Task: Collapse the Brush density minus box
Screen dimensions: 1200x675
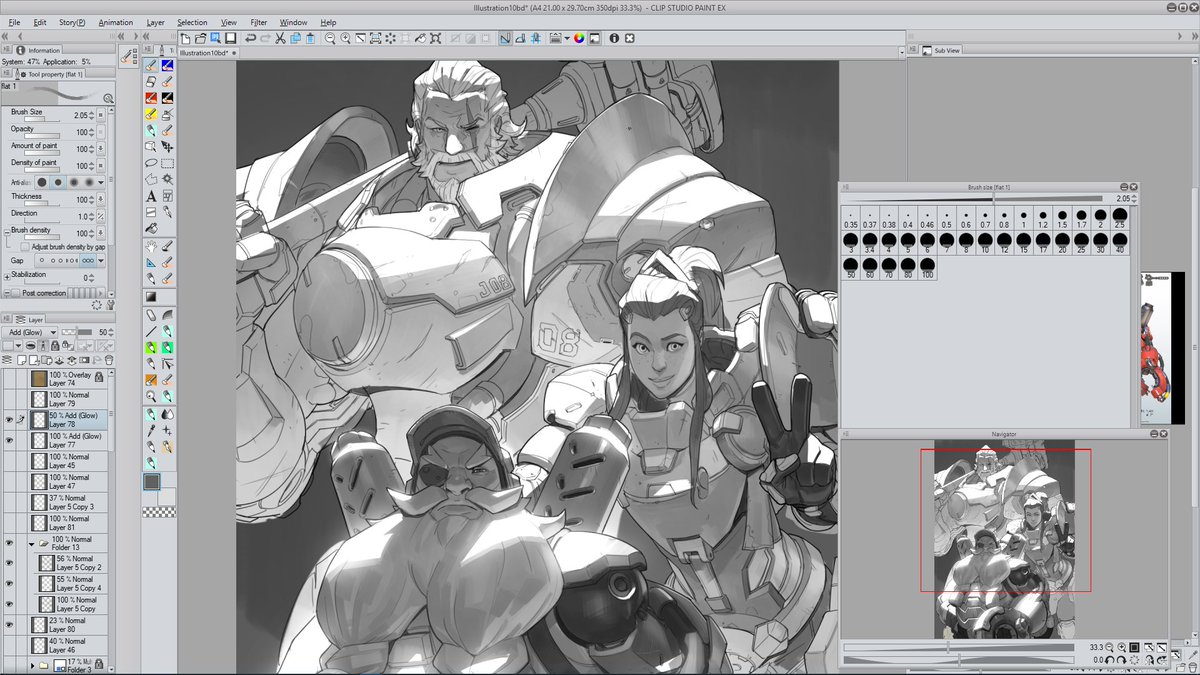Action: click(7, 233)
